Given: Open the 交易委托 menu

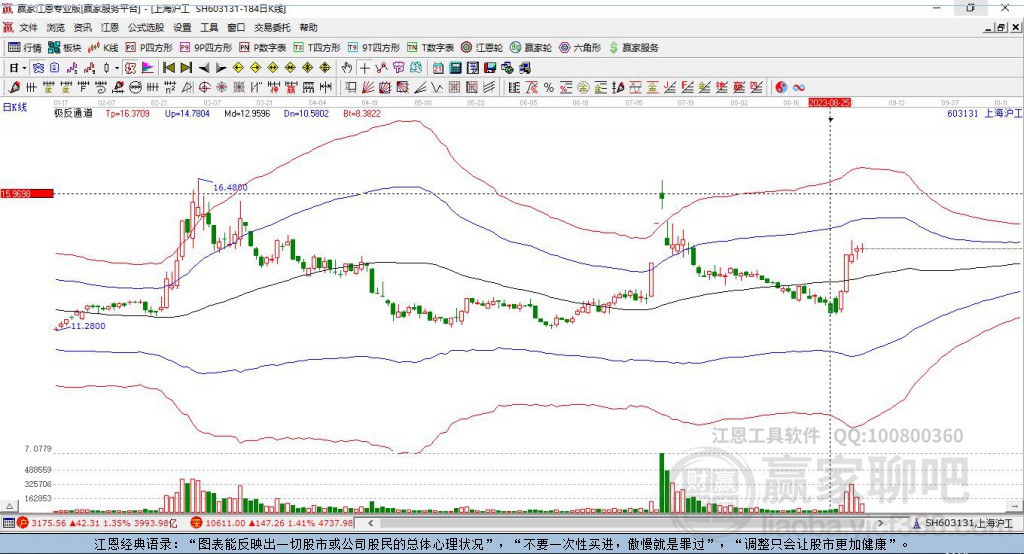Looking at the screenshot, I should click(x=272, y=27).
